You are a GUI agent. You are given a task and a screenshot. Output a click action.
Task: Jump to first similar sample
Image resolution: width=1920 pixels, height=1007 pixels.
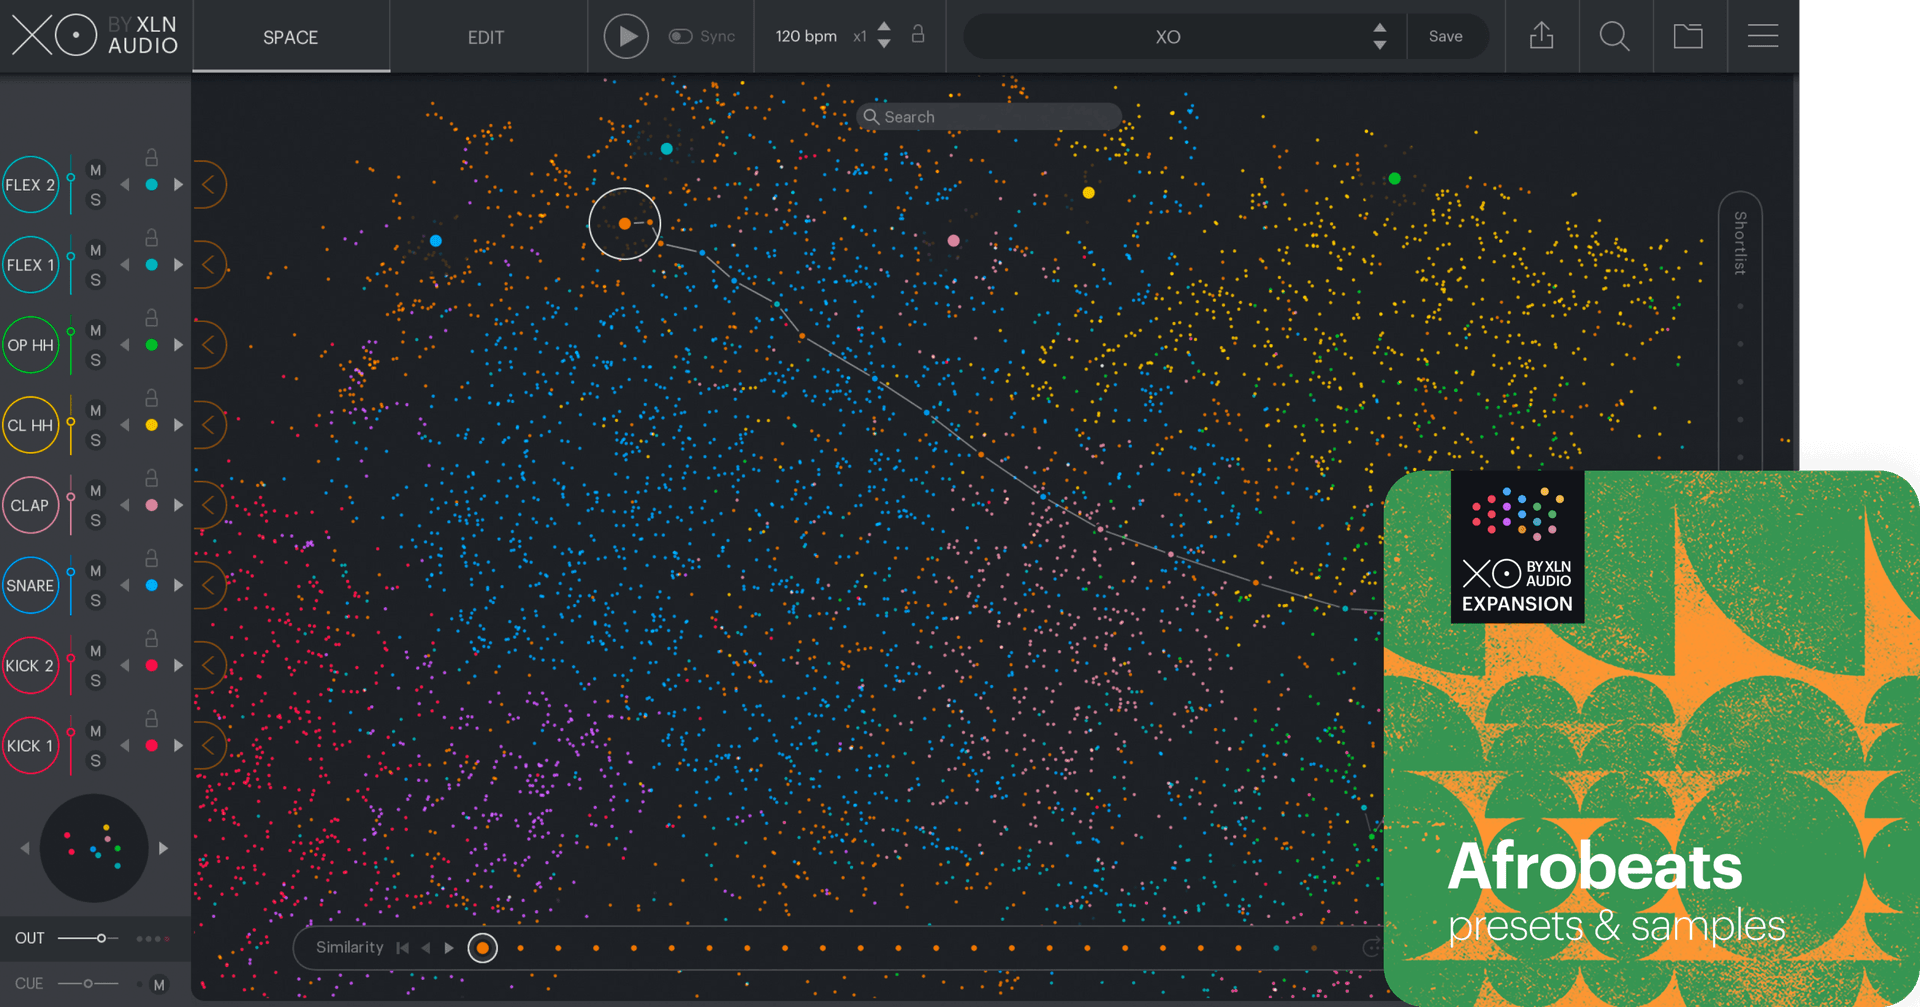(x=403, y=948)
